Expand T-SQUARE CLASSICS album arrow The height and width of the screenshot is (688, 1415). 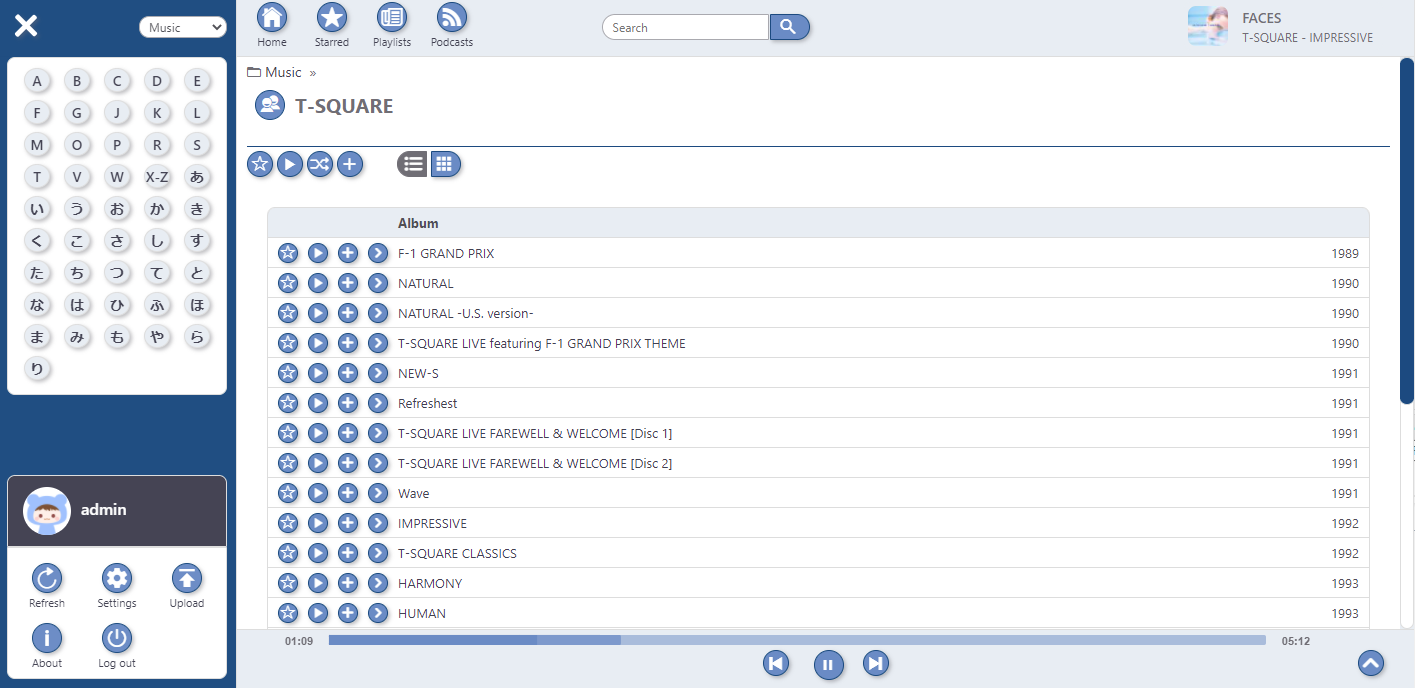coord(378,553)
